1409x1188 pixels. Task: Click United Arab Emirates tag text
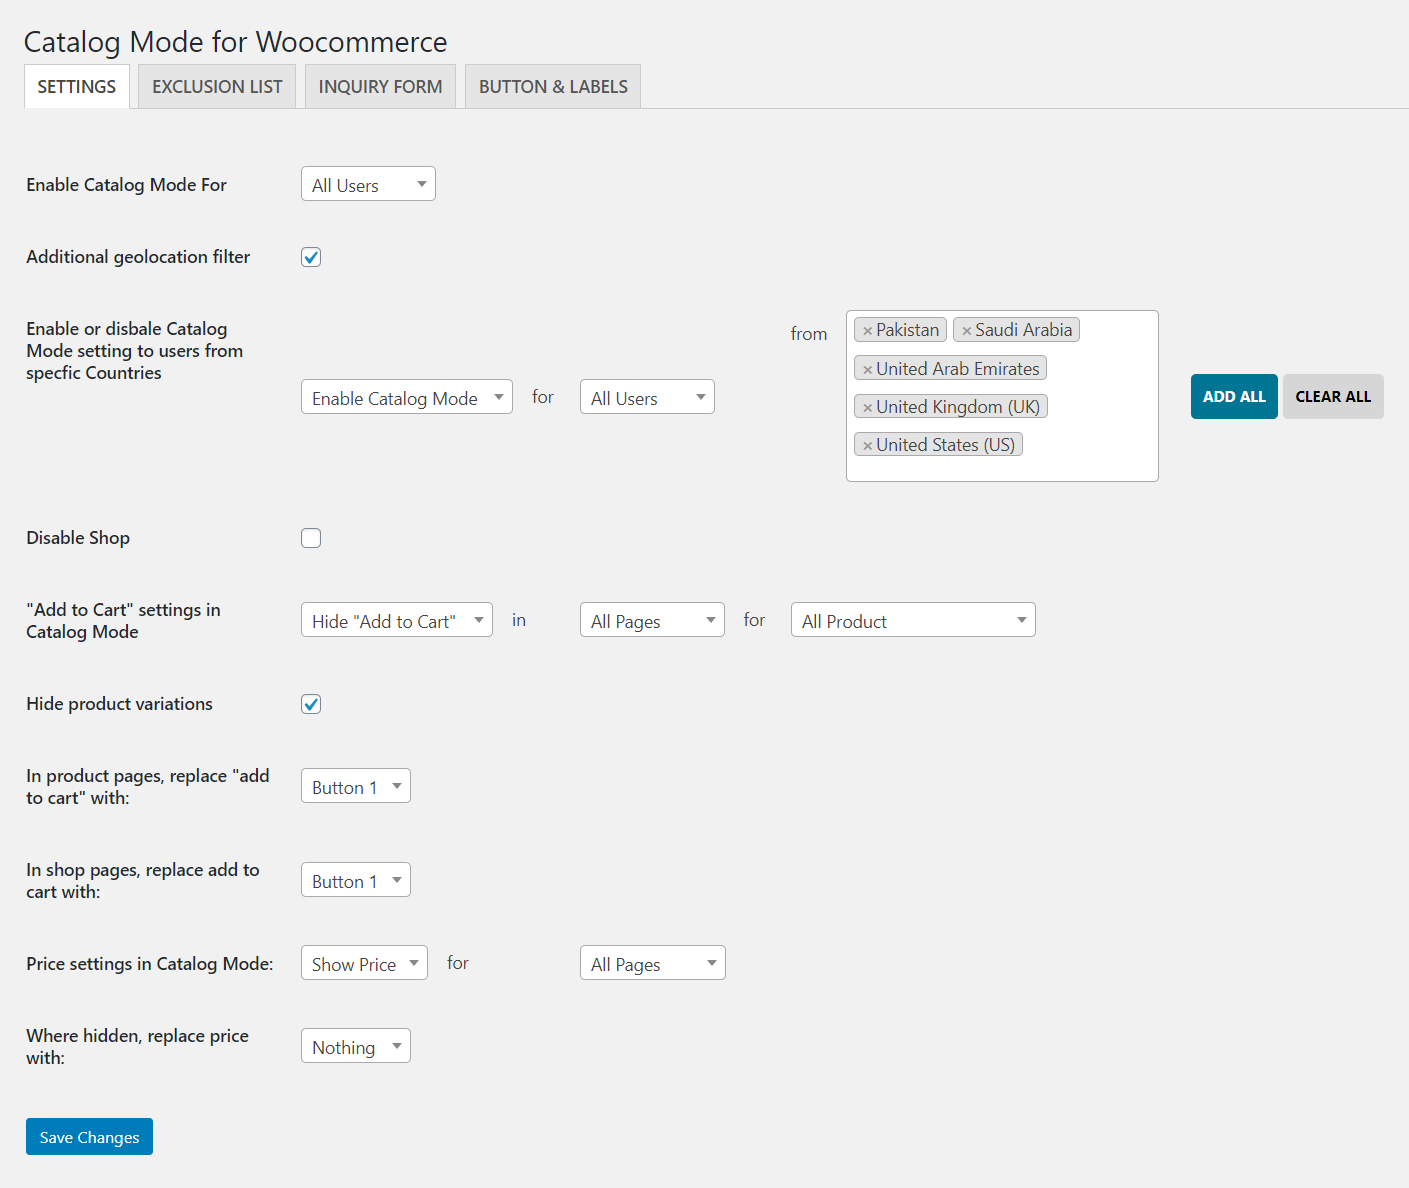958,369
